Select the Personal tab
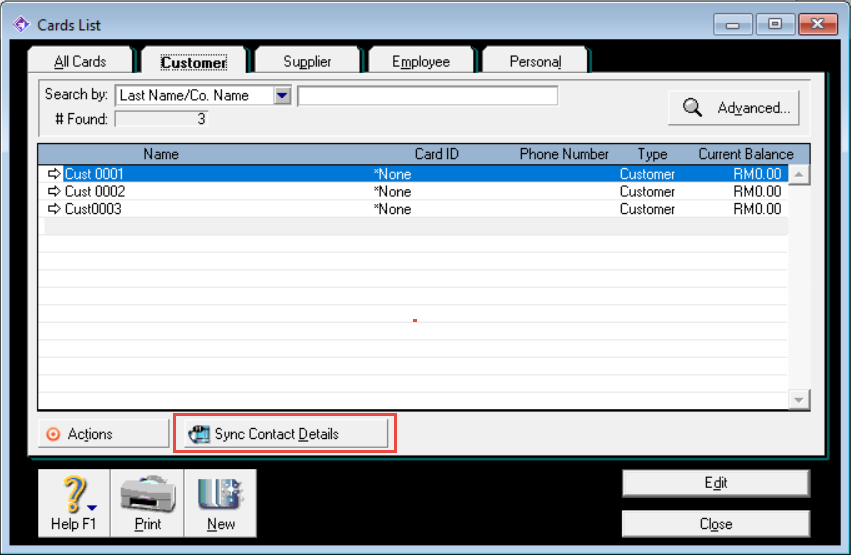 point(535,62)
